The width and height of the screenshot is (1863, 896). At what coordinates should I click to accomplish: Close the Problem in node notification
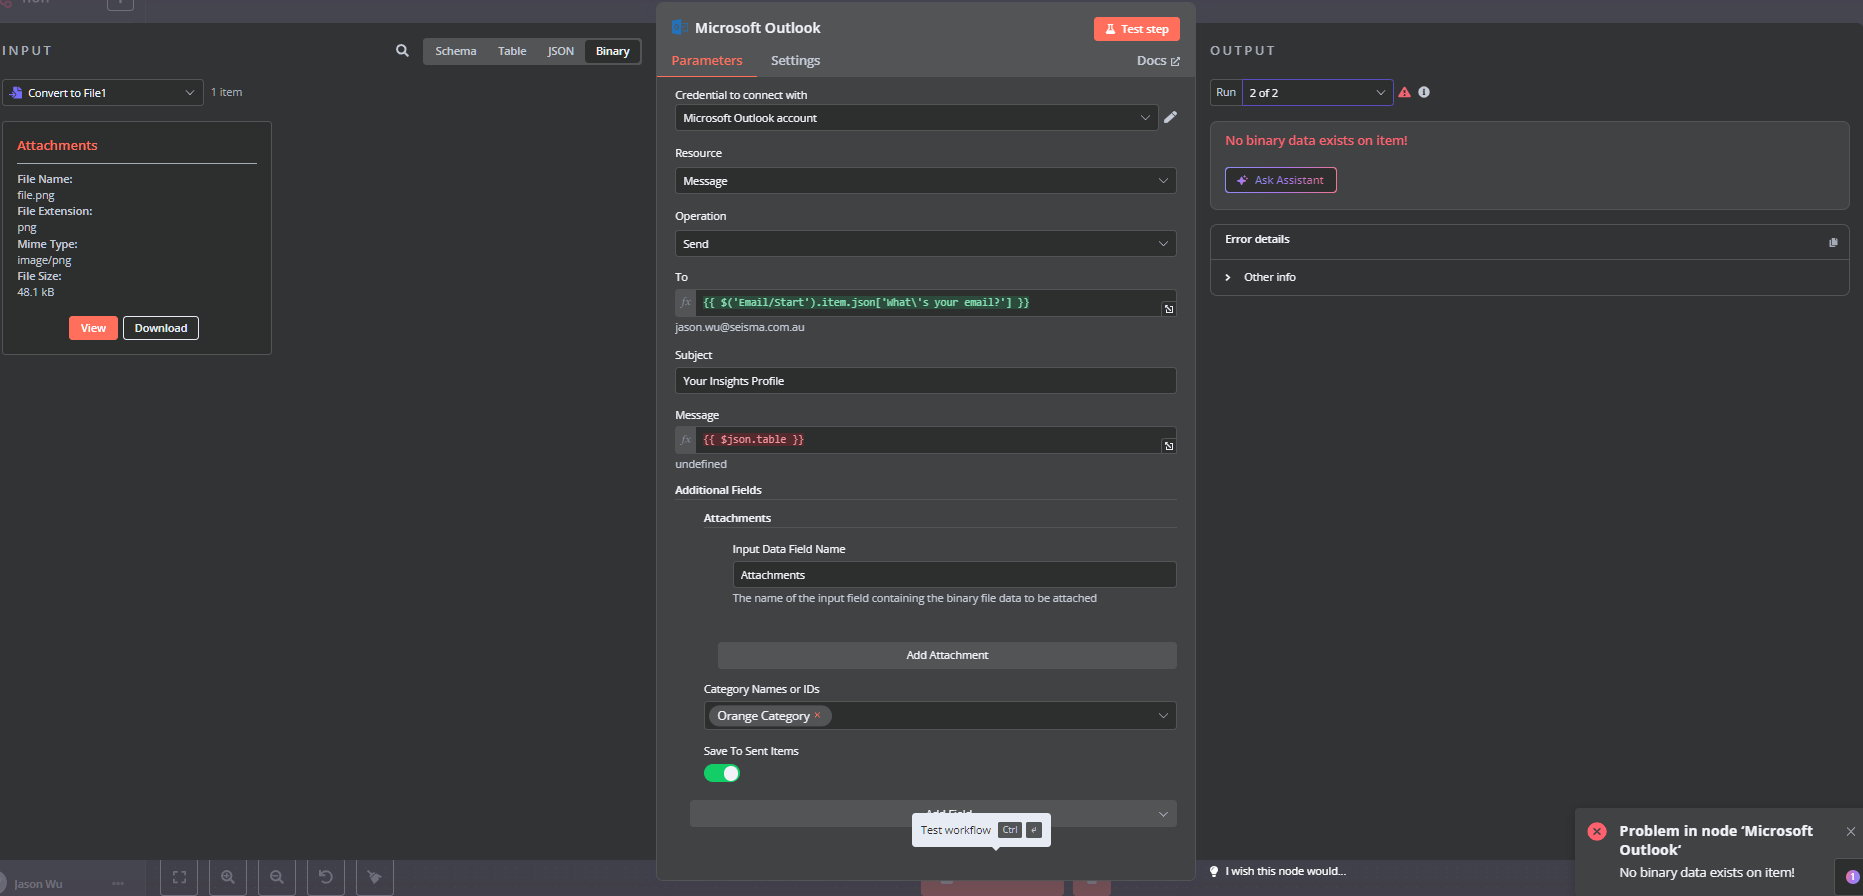(x=1850, y=831)
